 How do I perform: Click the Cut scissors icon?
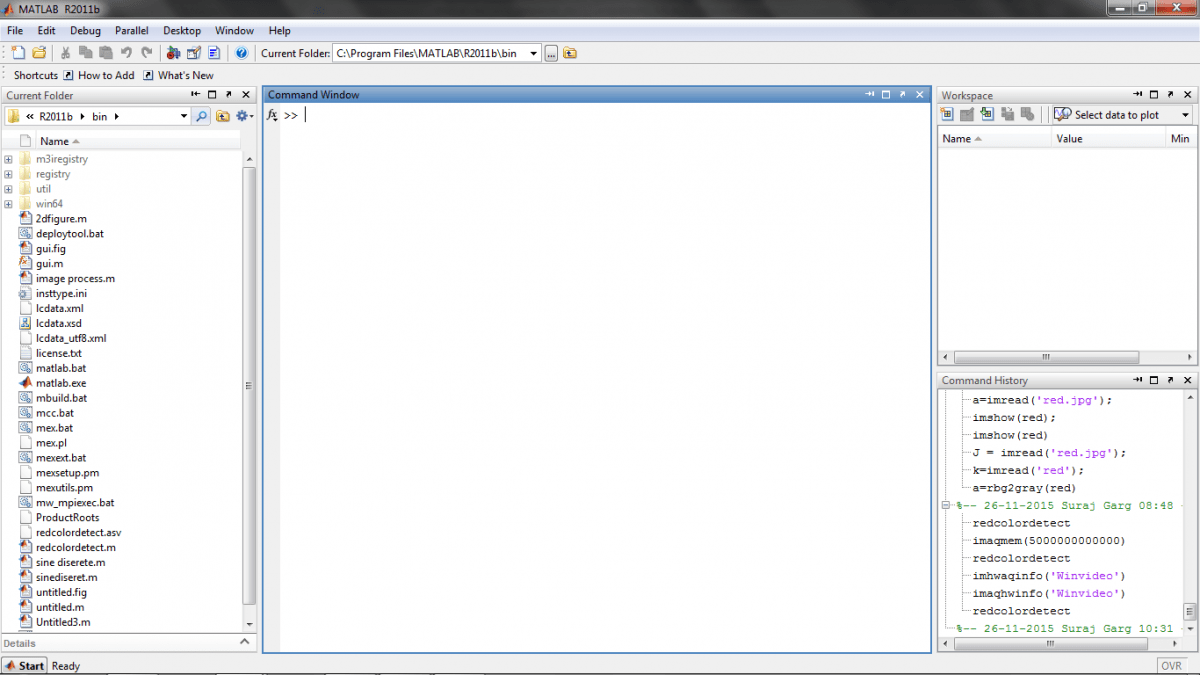pos(66,53)
